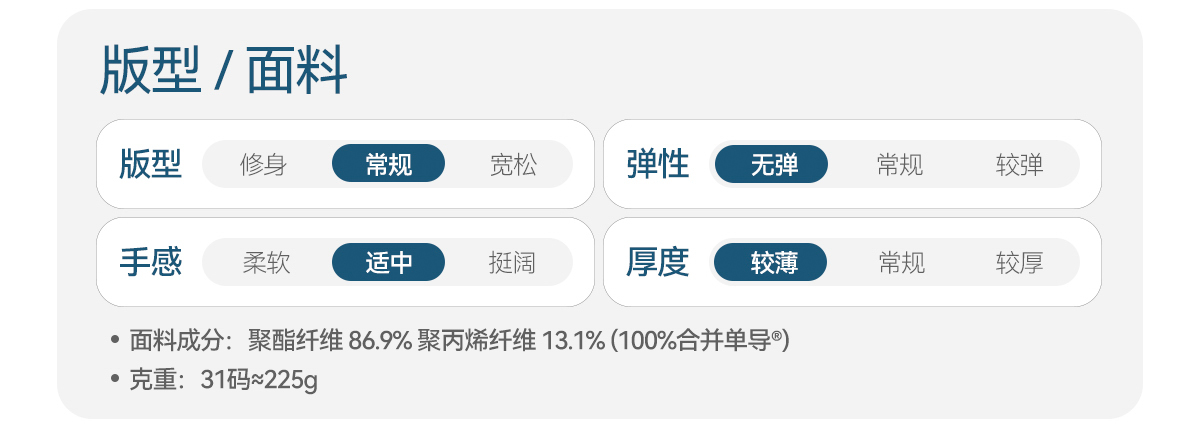The image size is (1200, 430).
Task: Click the 版型 / 面料 section heading
Action: (223, 72)
